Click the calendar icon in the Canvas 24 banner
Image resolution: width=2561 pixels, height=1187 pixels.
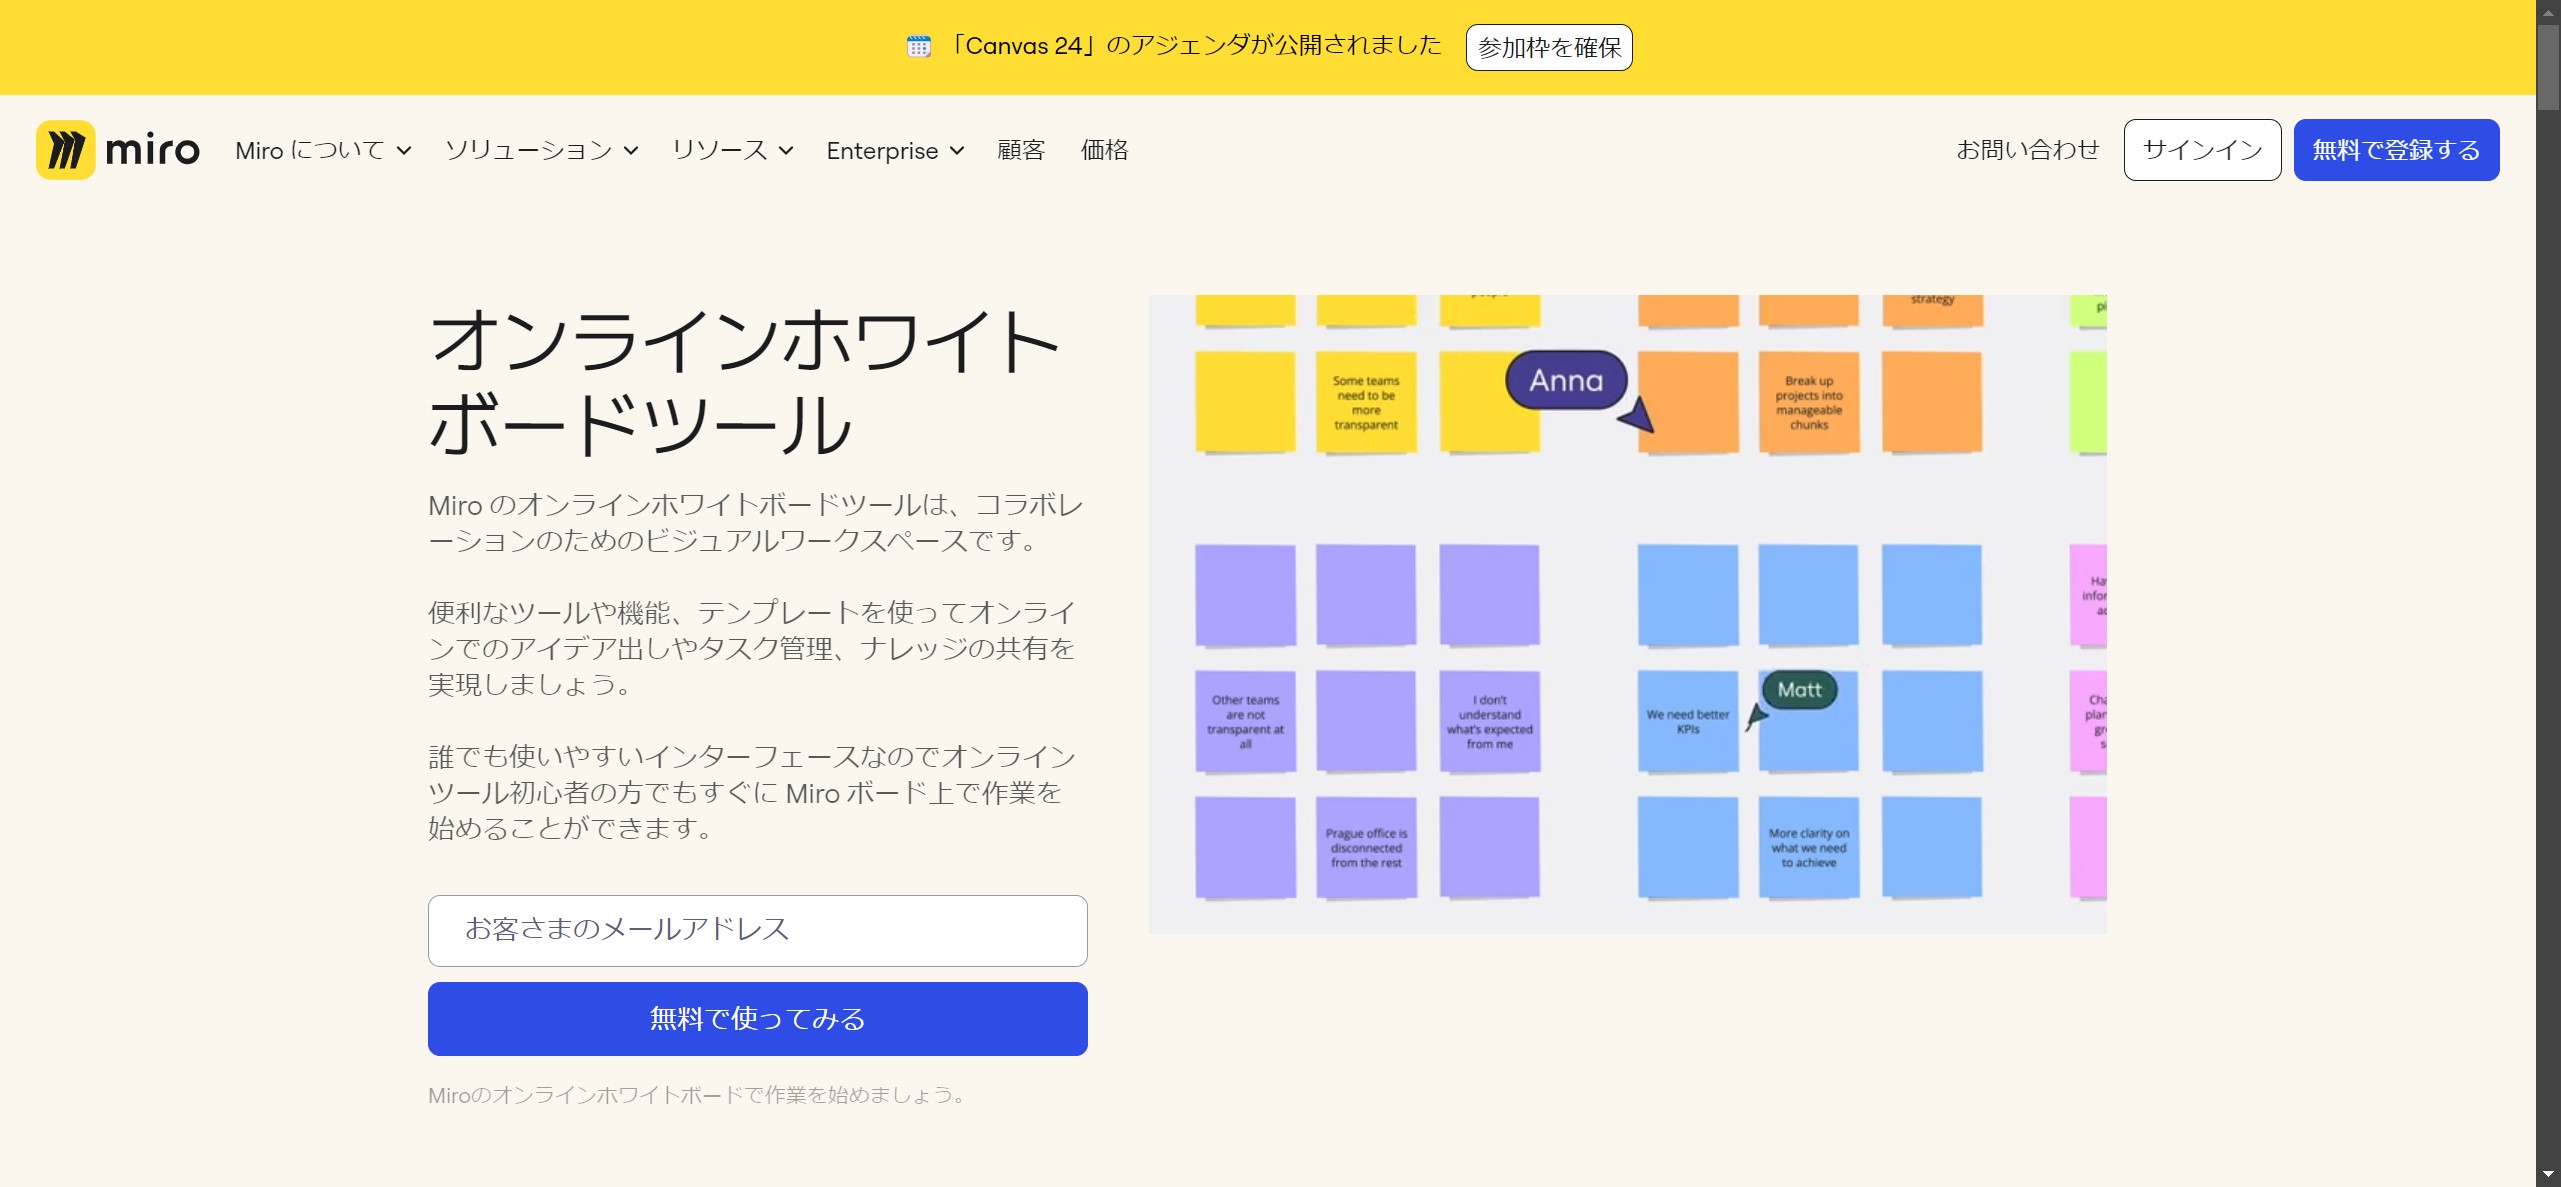click(918, 46)
